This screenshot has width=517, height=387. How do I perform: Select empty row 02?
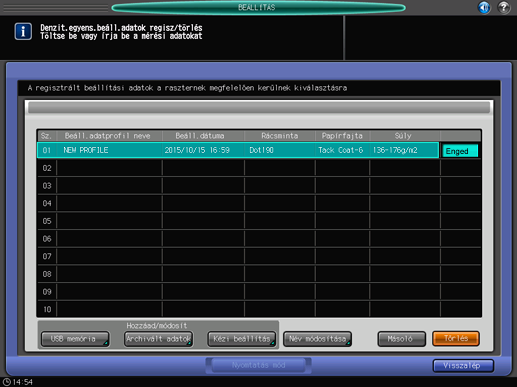coord(259,168)
